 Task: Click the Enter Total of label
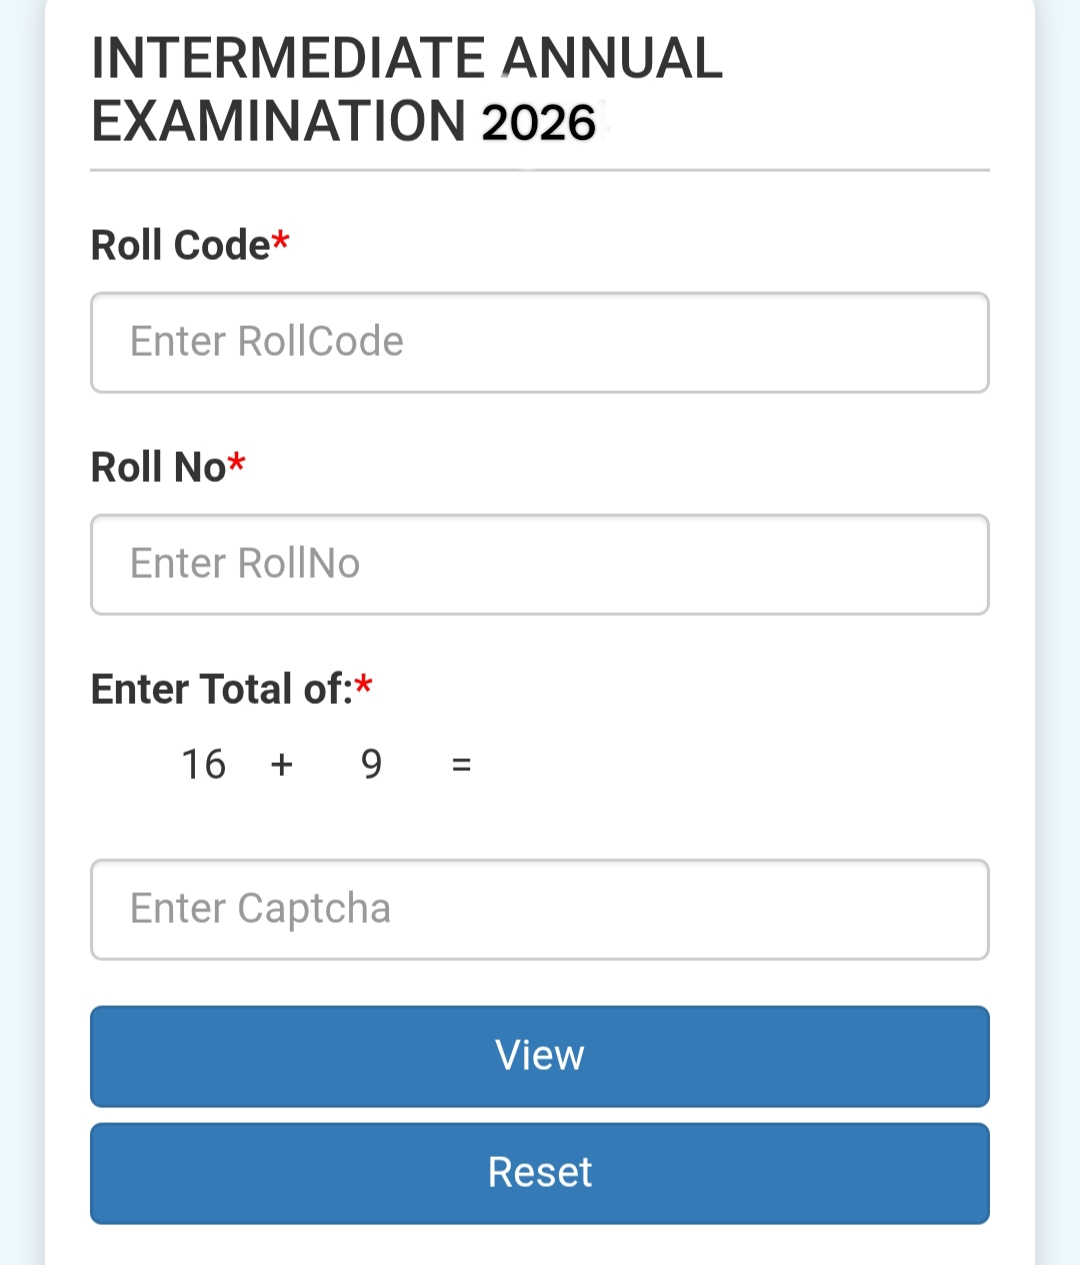pos(221,689)
